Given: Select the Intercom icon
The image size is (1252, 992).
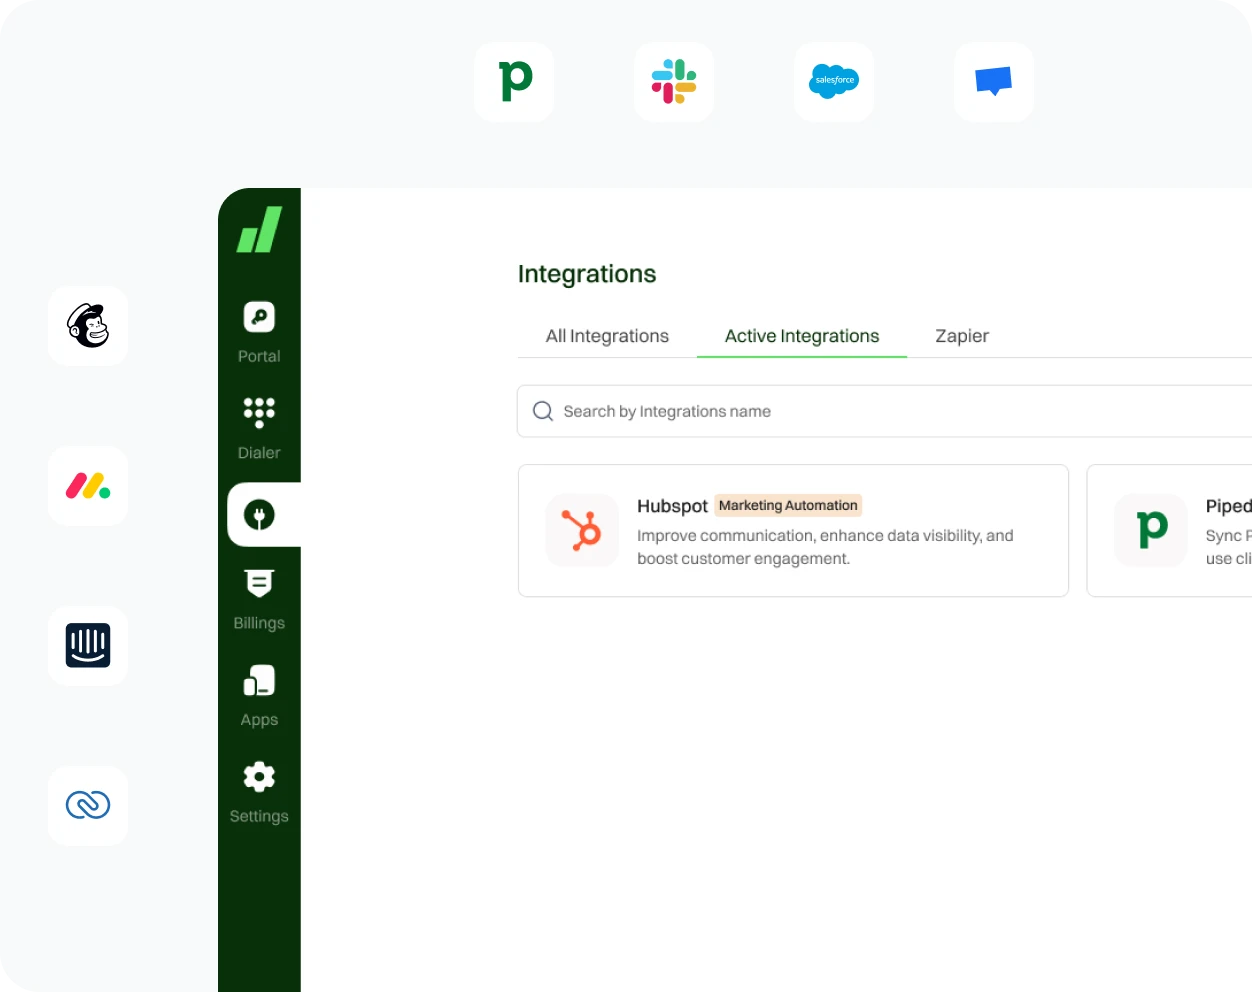Looking at the screenshot, I should (x=87, y=645).
